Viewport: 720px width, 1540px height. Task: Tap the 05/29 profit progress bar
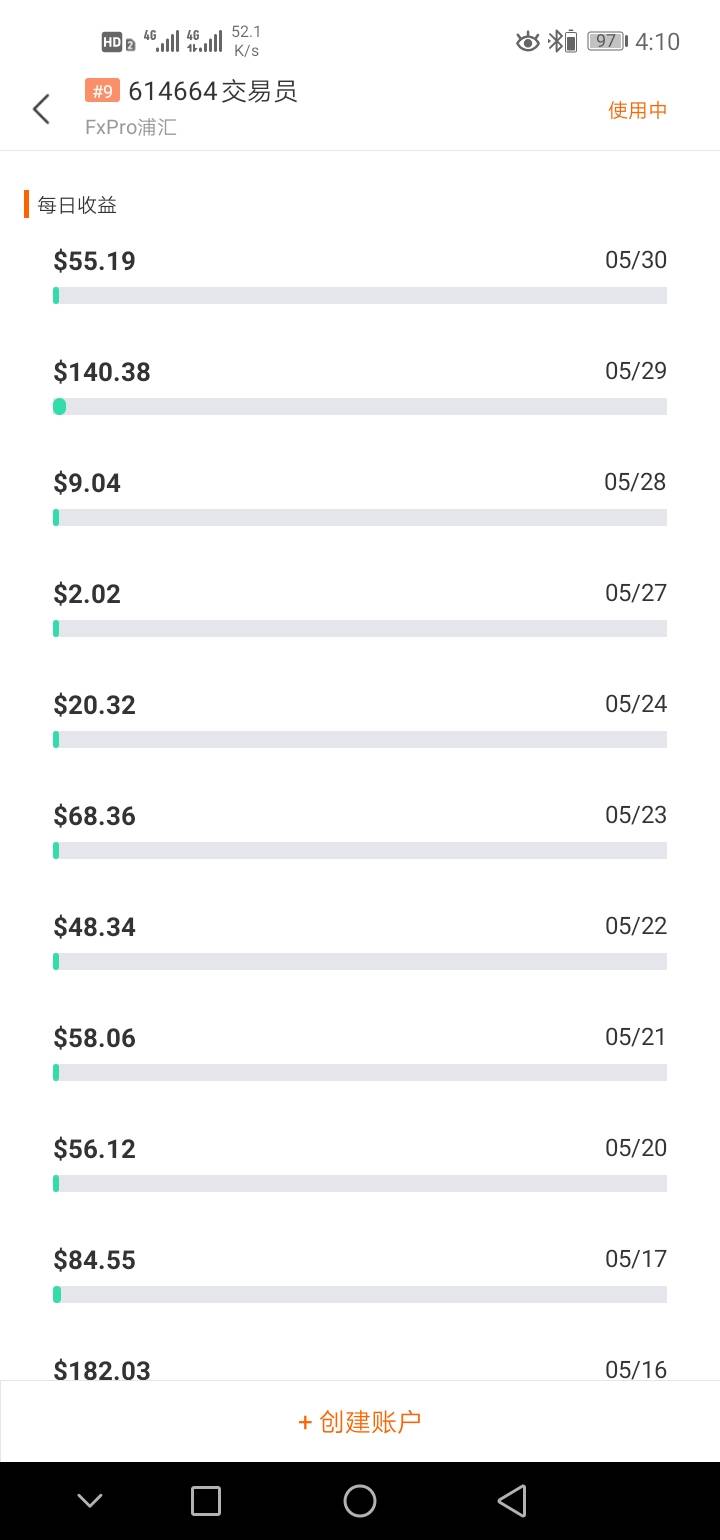point(360,406)
